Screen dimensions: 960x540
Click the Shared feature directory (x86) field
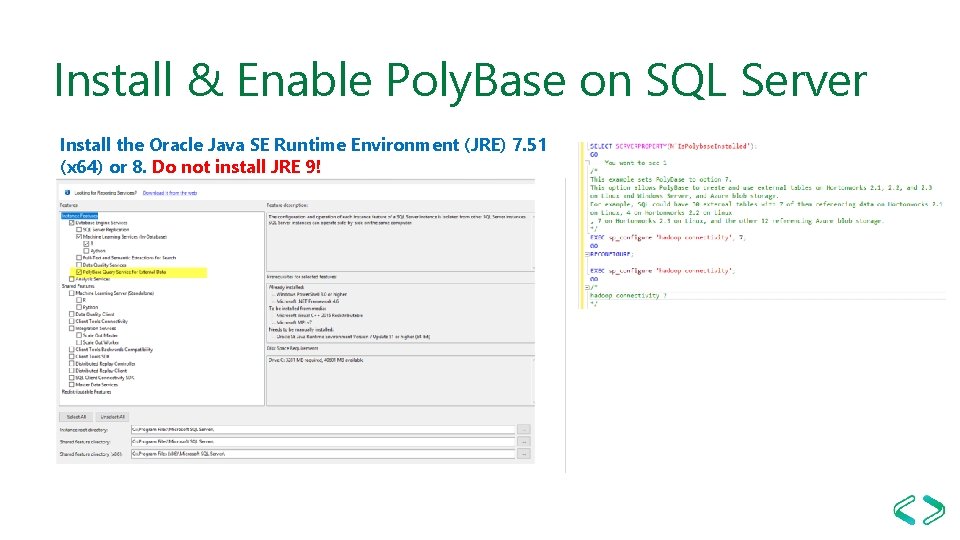[x=323, y=454]
